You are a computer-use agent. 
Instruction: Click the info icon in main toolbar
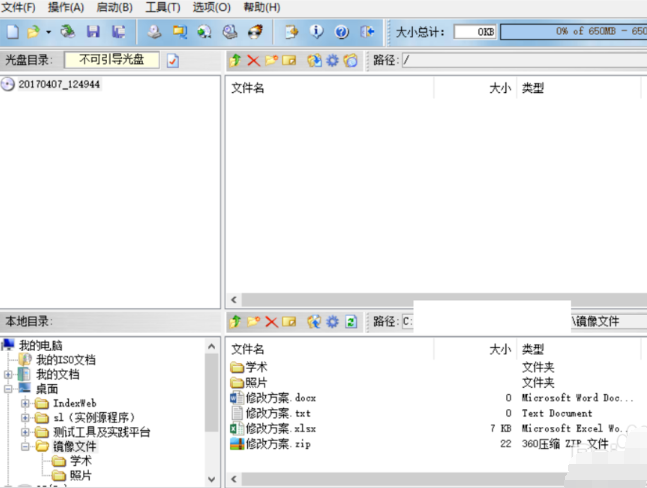tap(314, 32)
